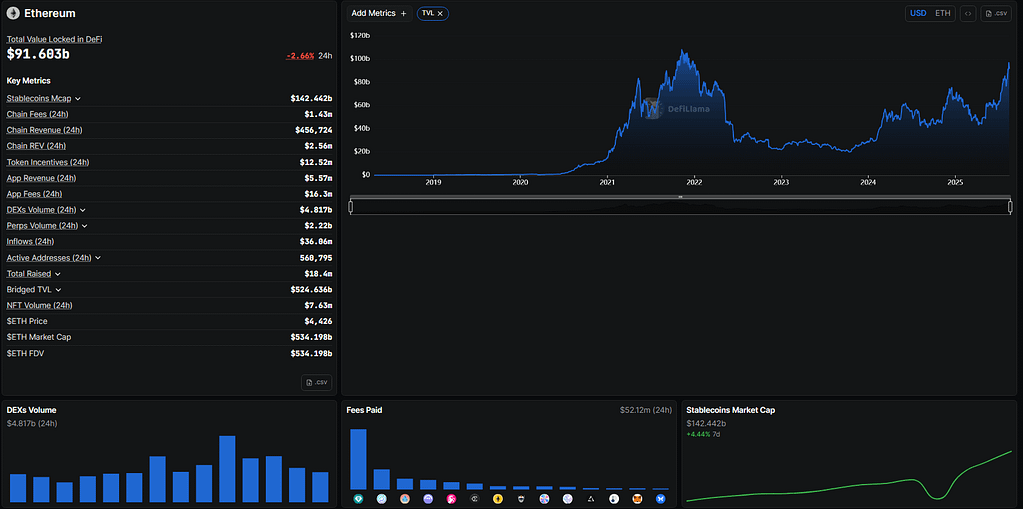Click the $524.636b Bridged TVL value
The image size is (1023, 509).
point(311,290)
